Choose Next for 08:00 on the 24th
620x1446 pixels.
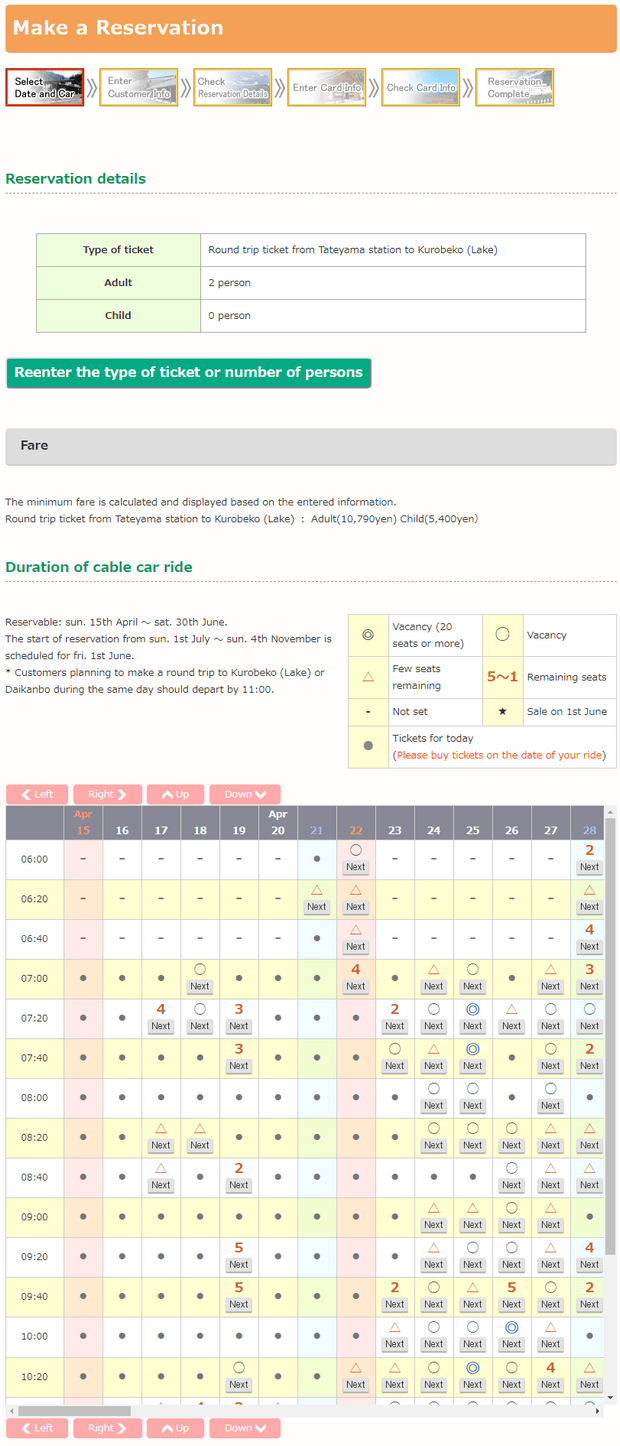(434, 1106)
